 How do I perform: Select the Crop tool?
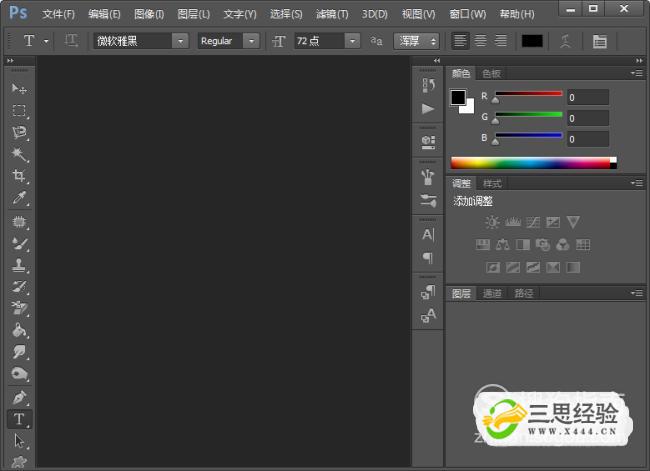point(19,176)
